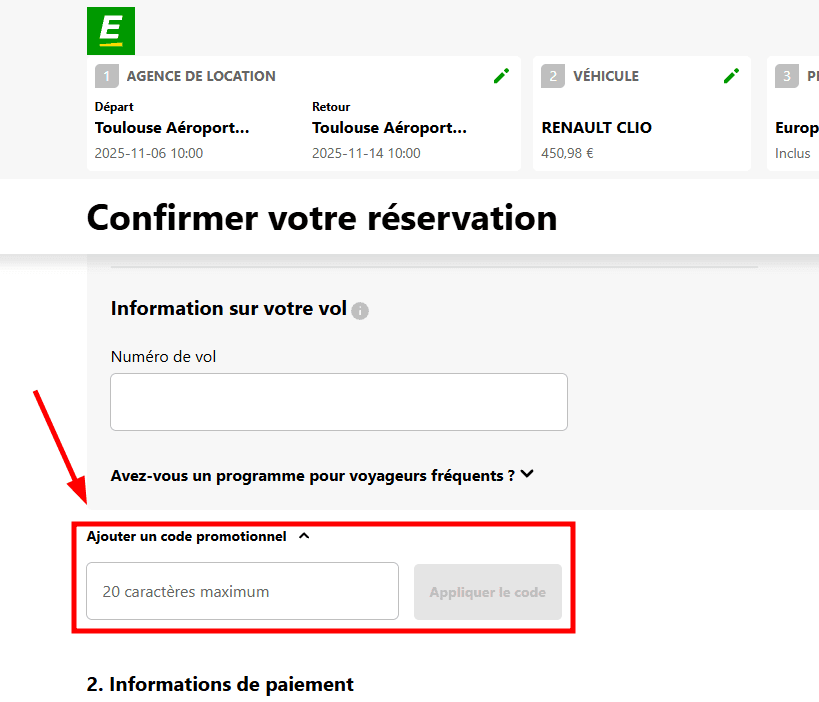
Task: Select the AGENCE DE LOCATION step title
Action: click(201, 76)
